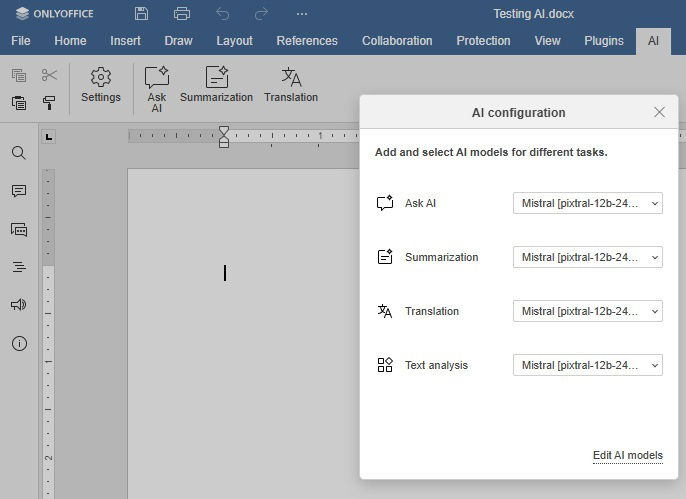Expand the Translation model dropdown
The image size is (686, 499).
(588, 311)
